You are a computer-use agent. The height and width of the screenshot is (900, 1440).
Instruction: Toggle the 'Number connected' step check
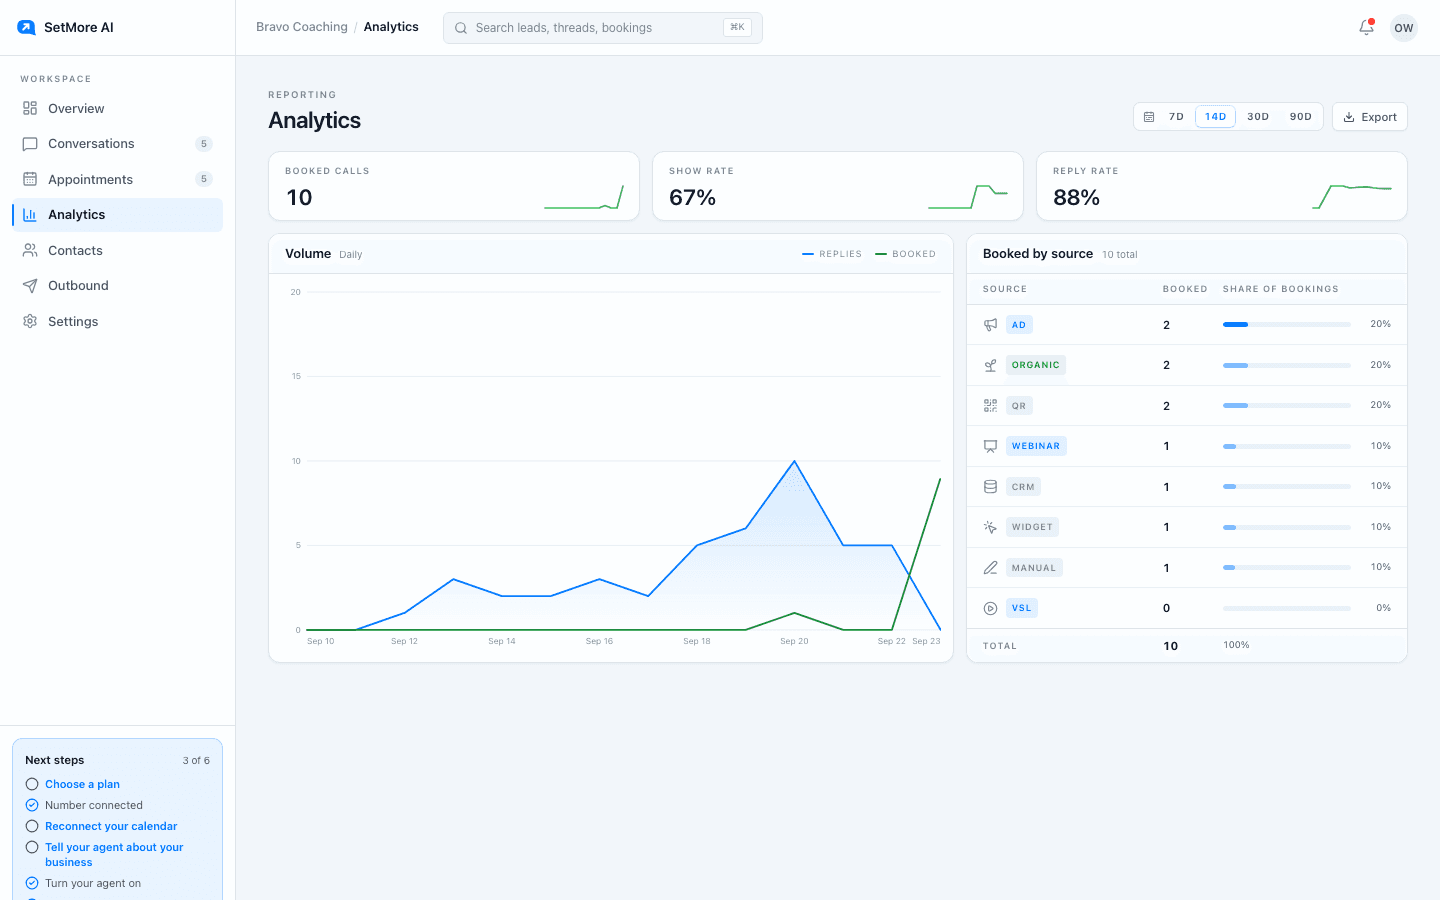32,805
